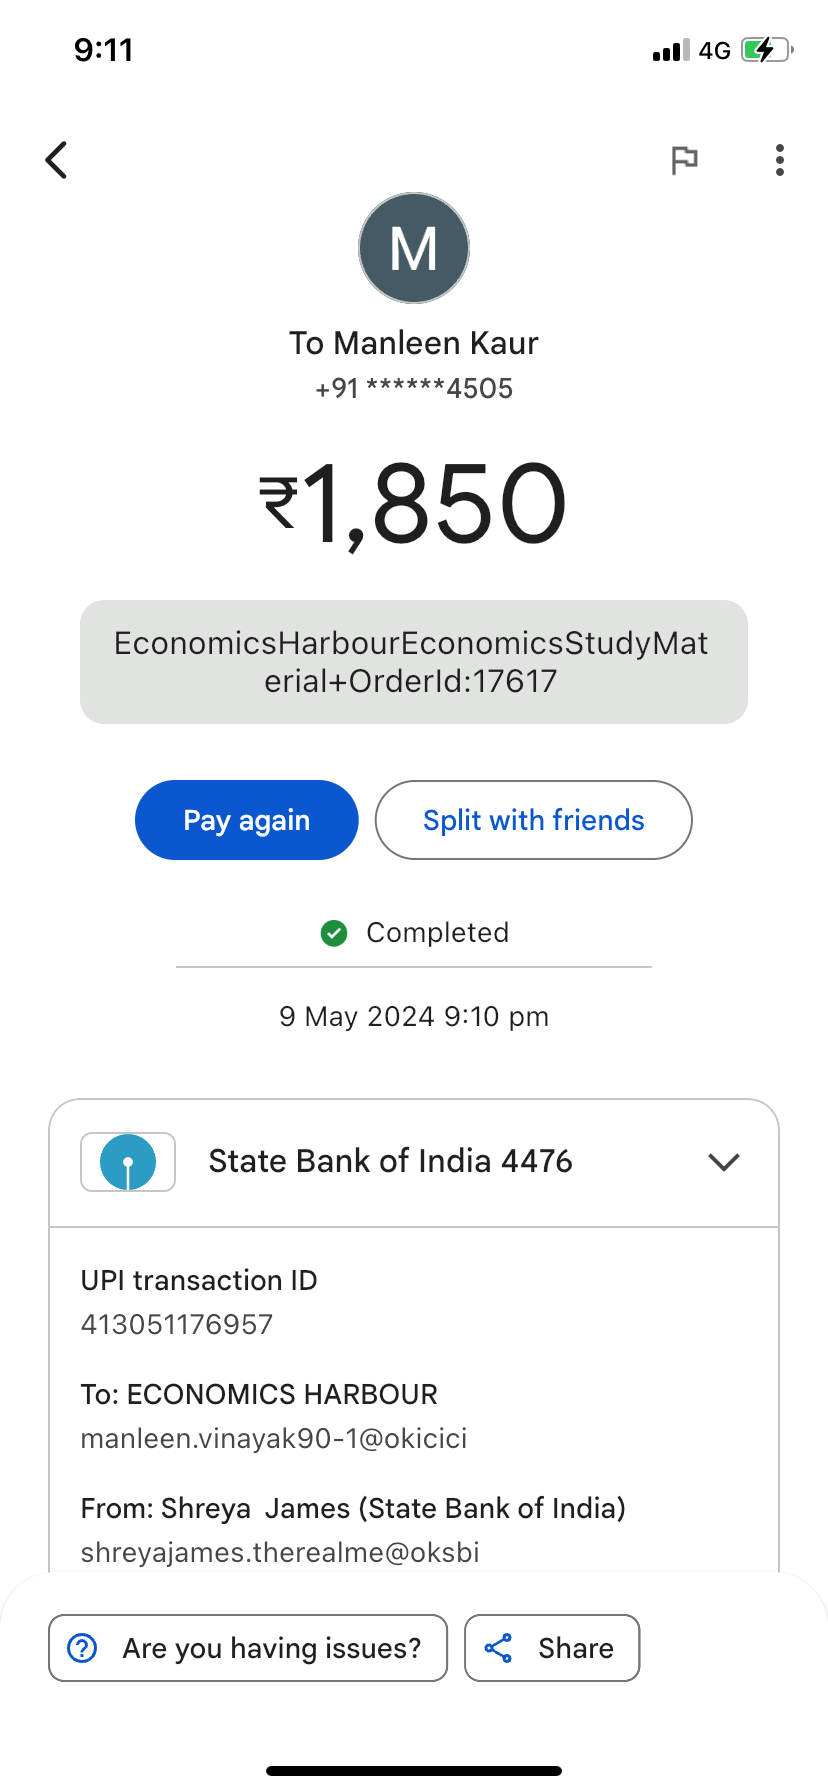Tap the battery status icon
Viewport: 828px width, 1792px height.
(x=766, y=50)
